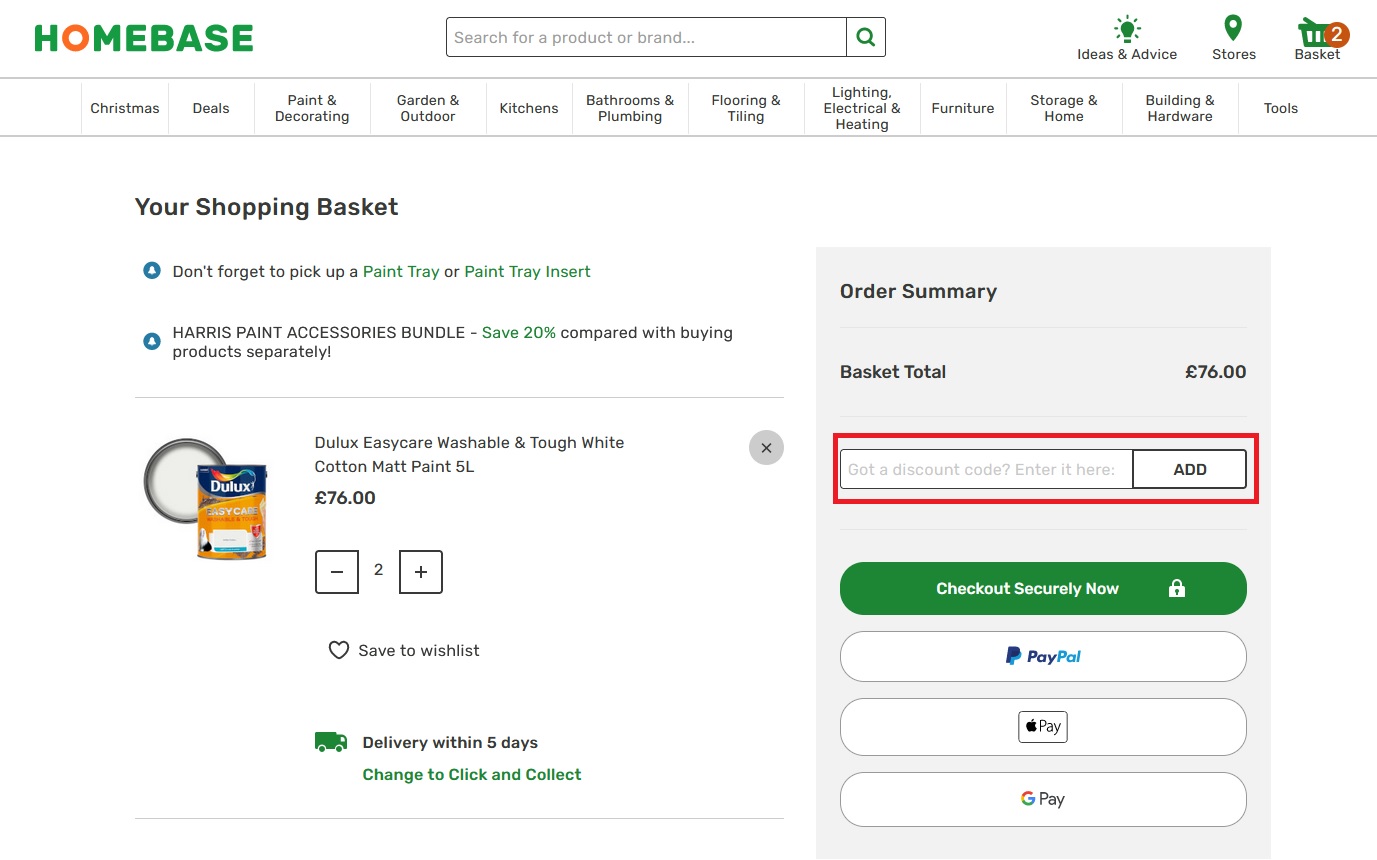Open Storage & Home menu
Screen dimensions: 1377x860
point(1064,108)
